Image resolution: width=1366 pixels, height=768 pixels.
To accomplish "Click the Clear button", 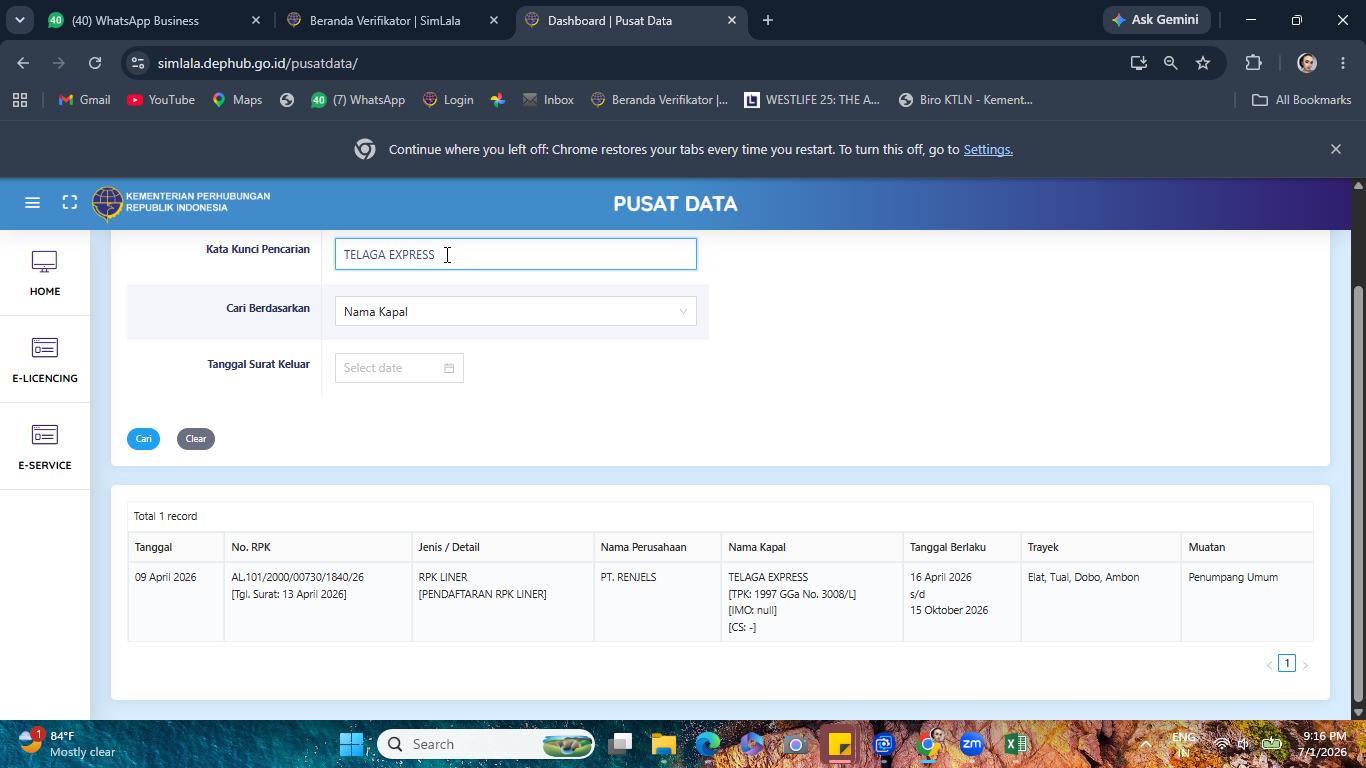I will tap(196, 439).
